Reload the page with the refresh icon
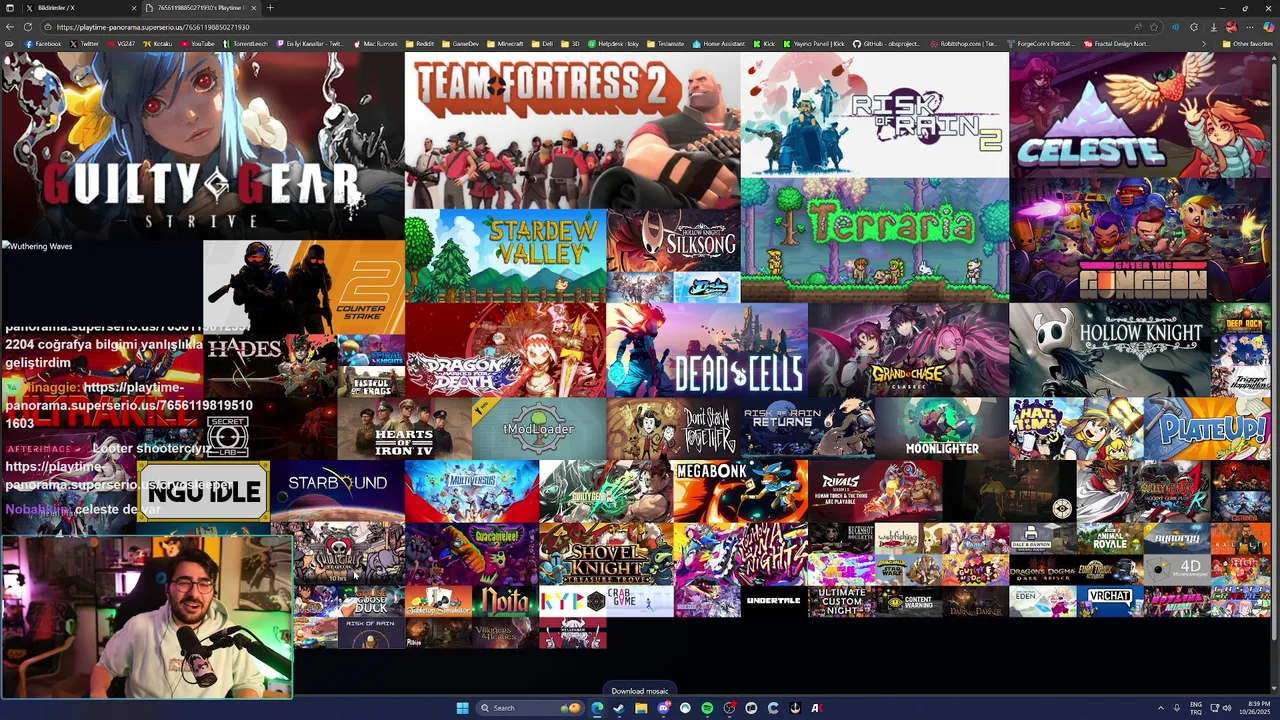 pos(28,27)
